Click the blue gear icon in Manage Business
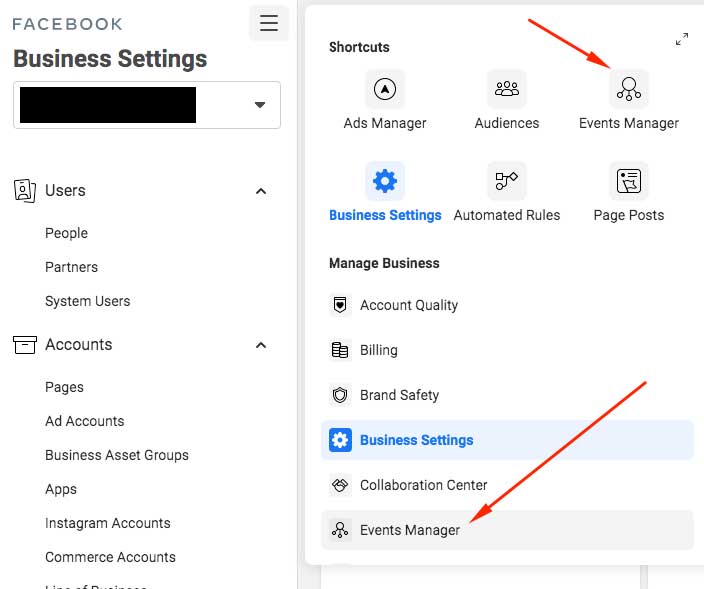The height and width of the screenshot is (589, 704). point(340,440)
